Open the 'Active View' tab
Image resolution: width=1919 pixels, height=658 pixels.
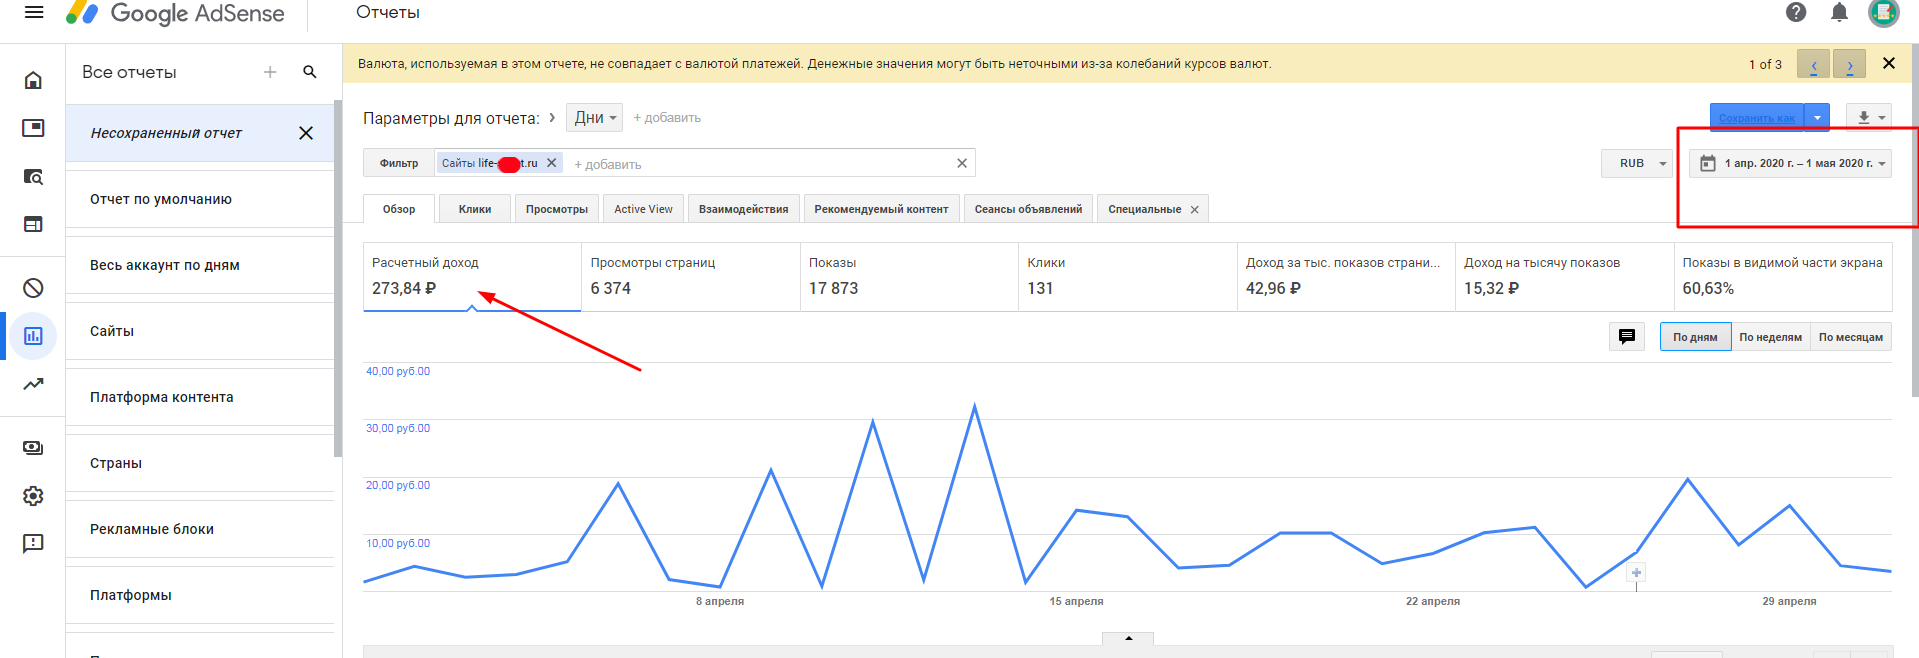[x=643, y=209]
